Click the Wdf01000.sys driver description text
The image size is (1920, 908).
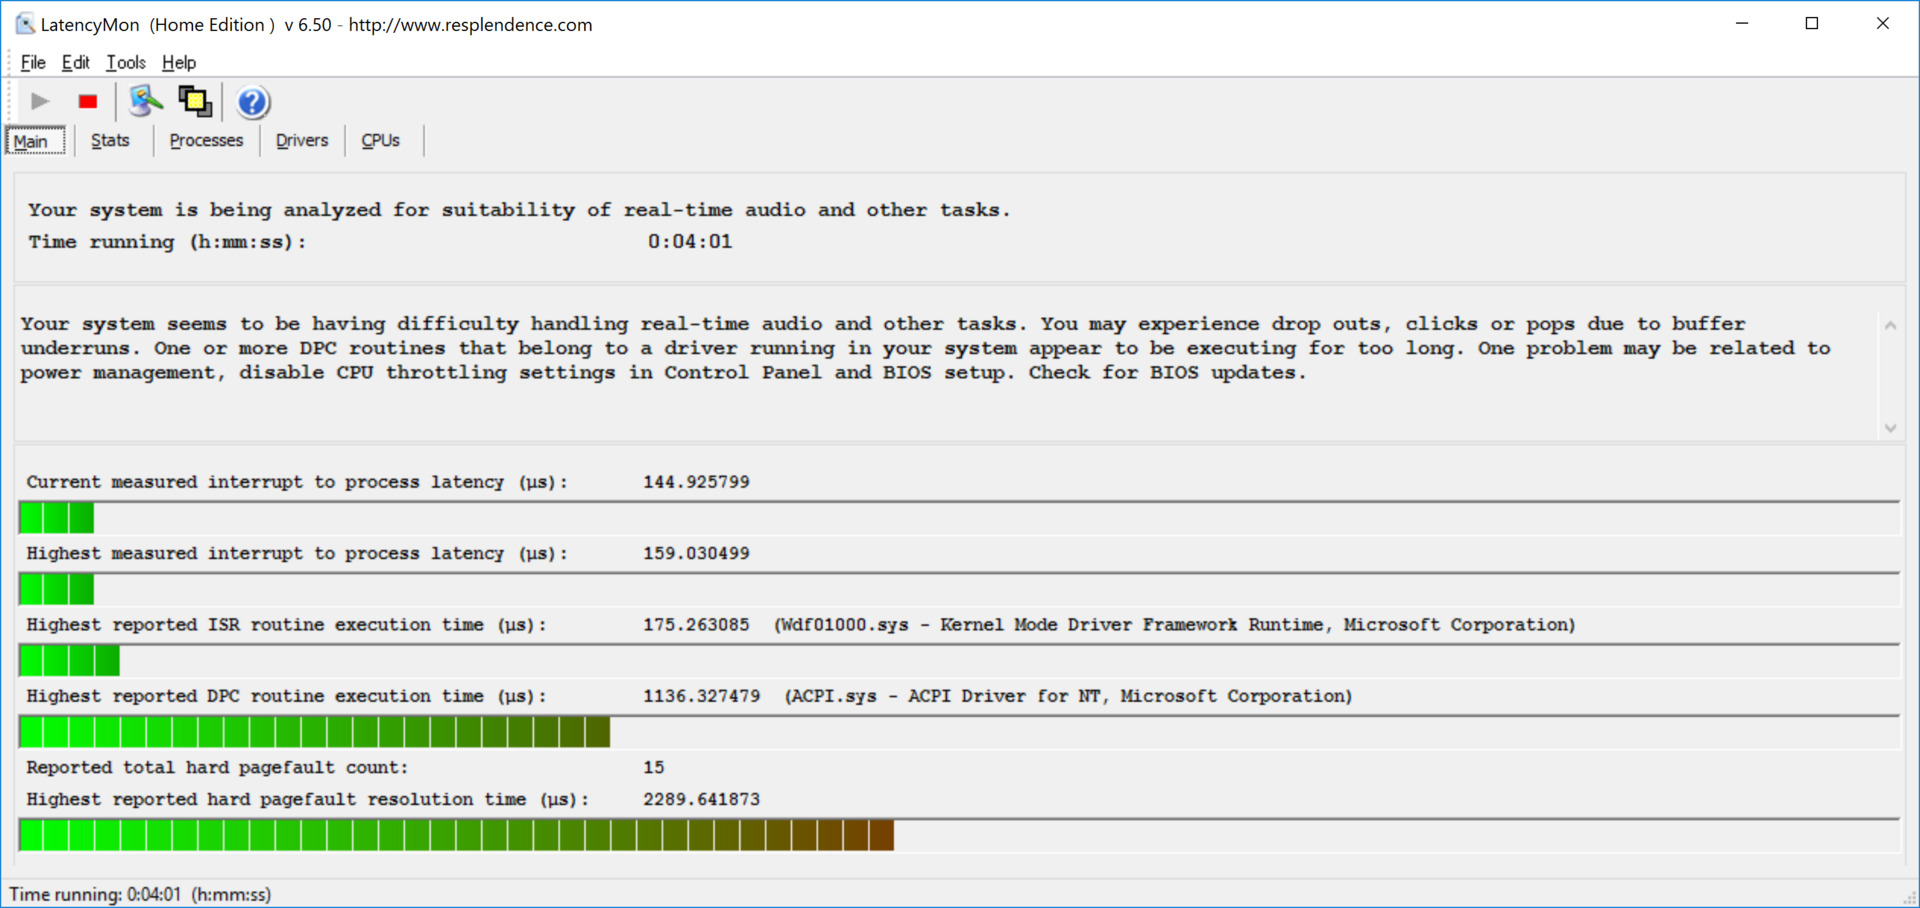(x=1174, y=625)
